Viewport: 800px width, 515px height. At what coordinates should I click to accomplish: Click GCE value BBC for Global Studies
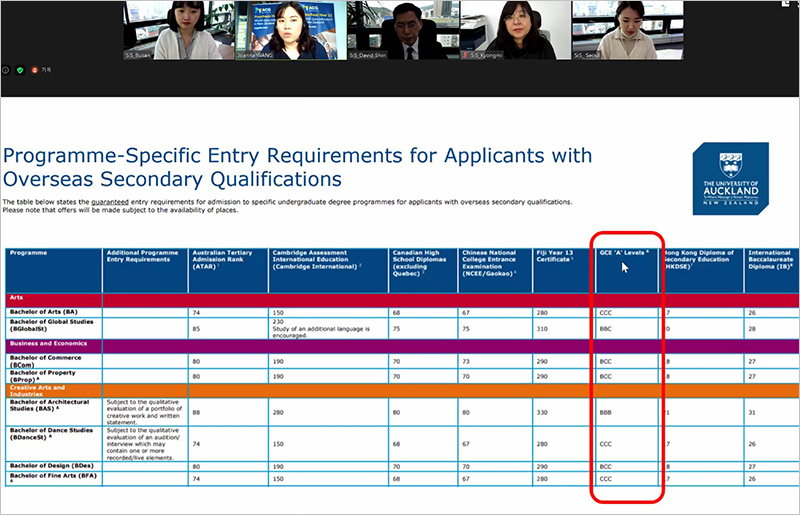coord(605,329)
